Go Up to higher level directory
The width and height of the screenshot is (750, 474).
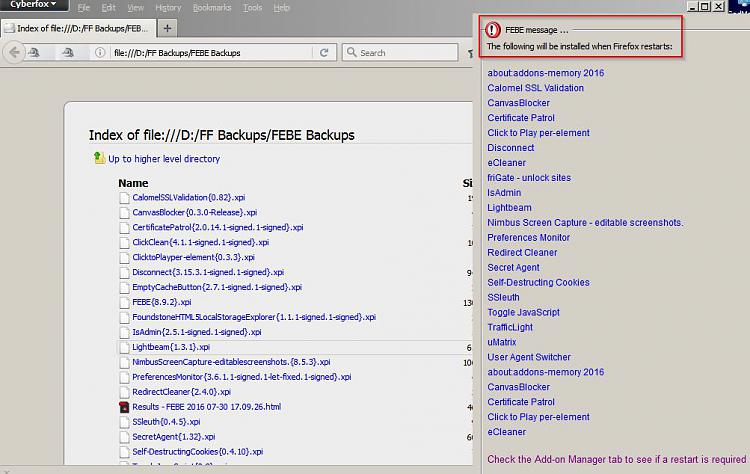coord(164,159)
